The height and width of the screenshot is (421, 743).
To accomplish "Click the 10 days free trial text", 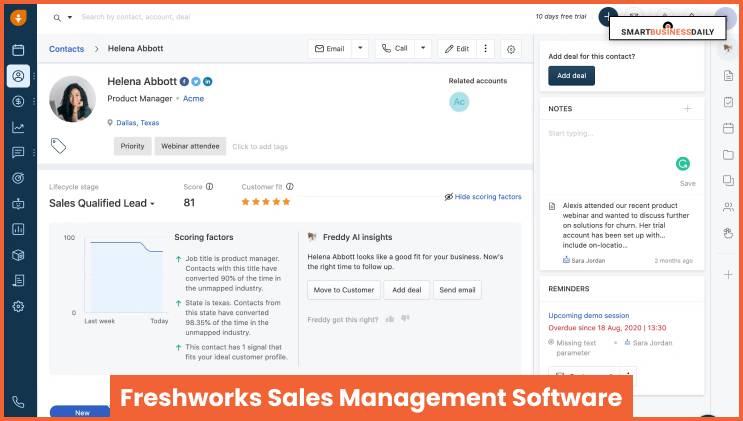I will click(561, 17).
